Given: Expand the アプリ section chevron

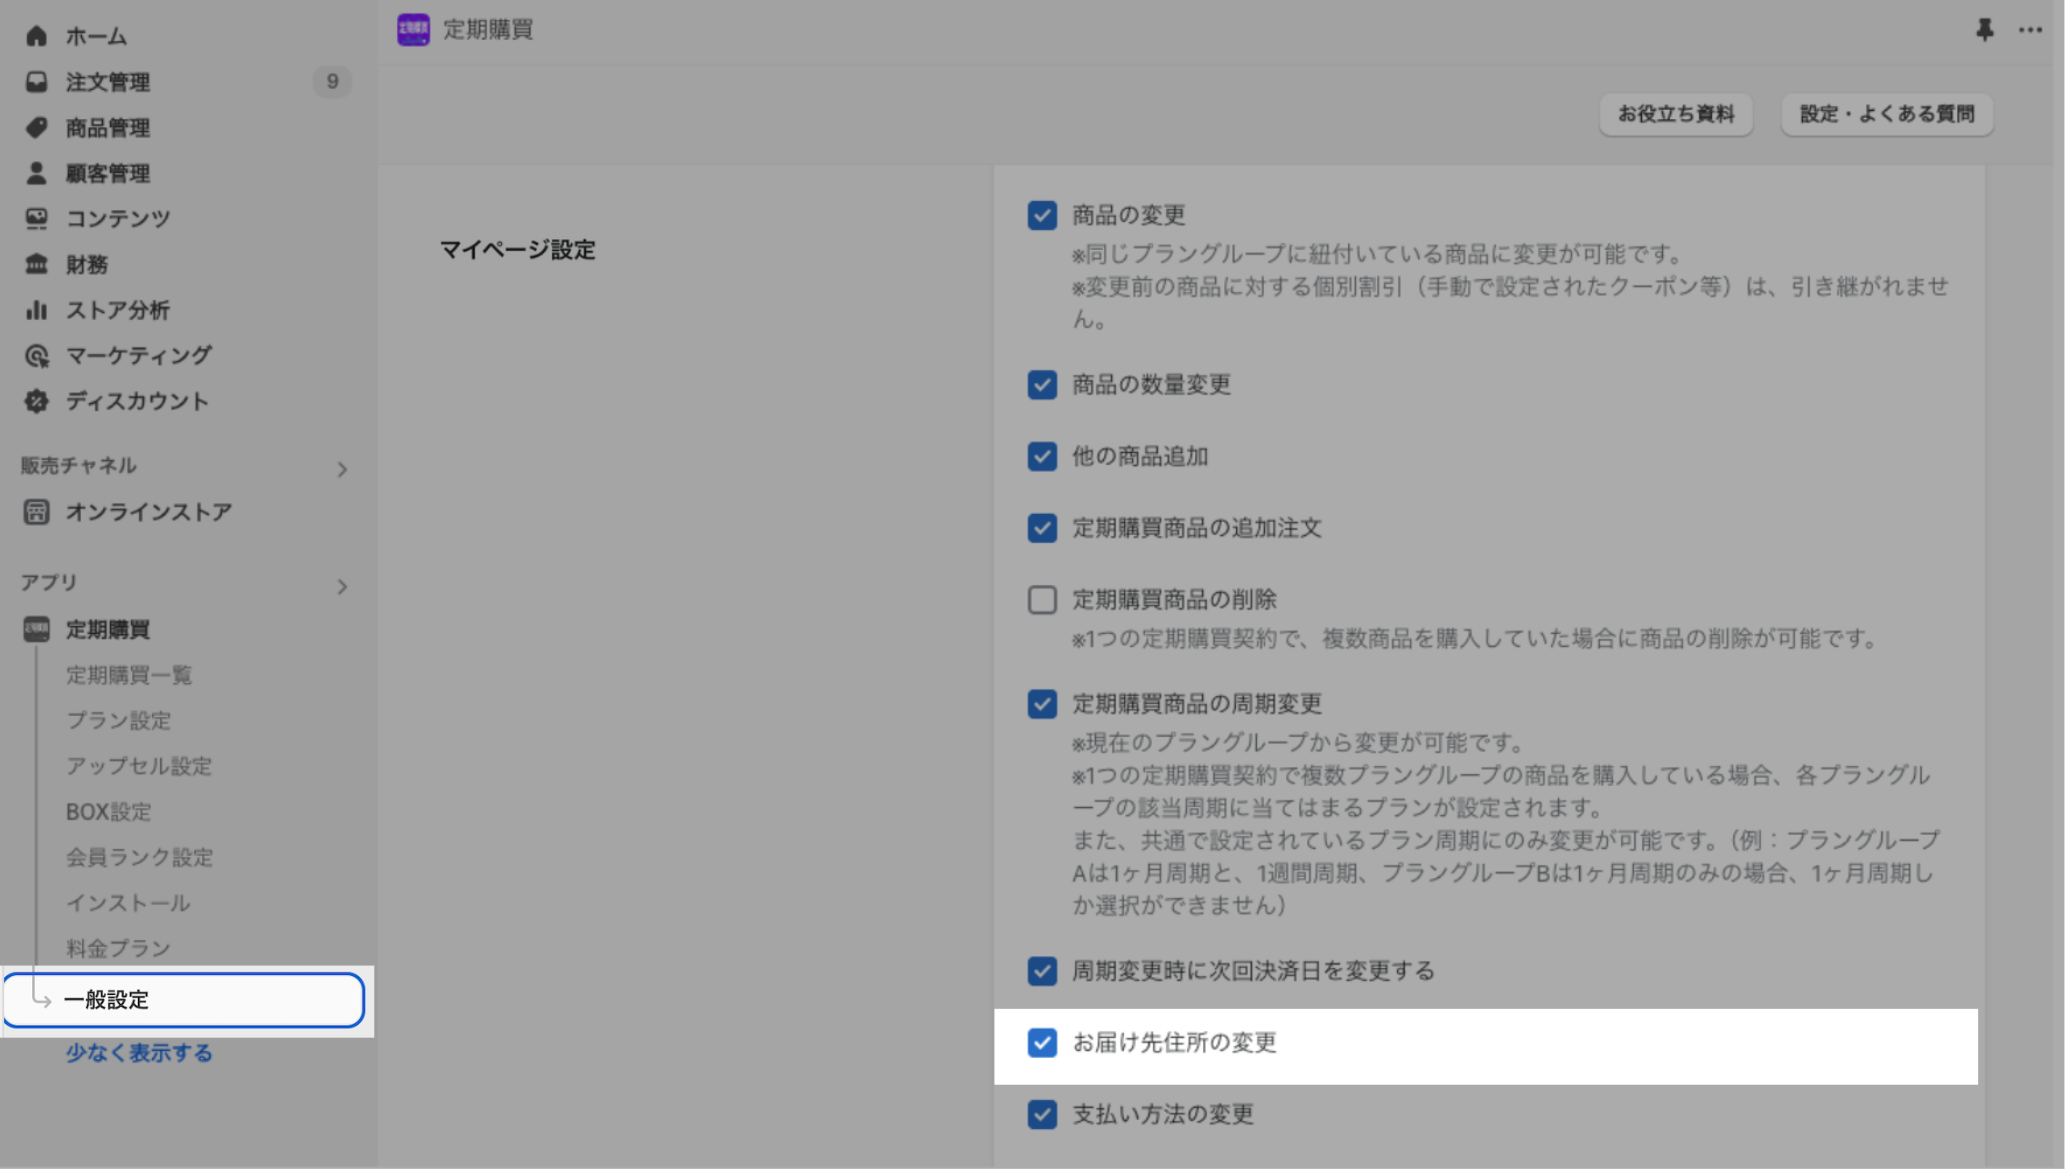Looking at the screenshot, I should pyautogui.click(x=342, y=587).
